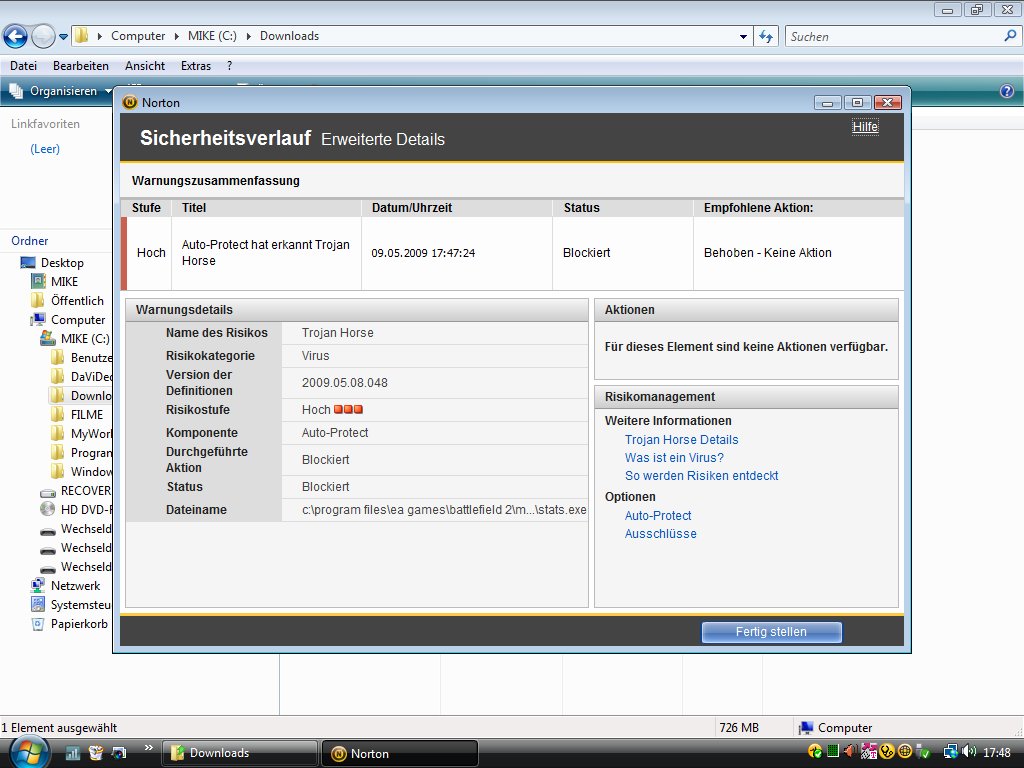Viewport: 1024px width, 768px height.
Task: Select Desktop in folder tree
Action: click(62, 263)
